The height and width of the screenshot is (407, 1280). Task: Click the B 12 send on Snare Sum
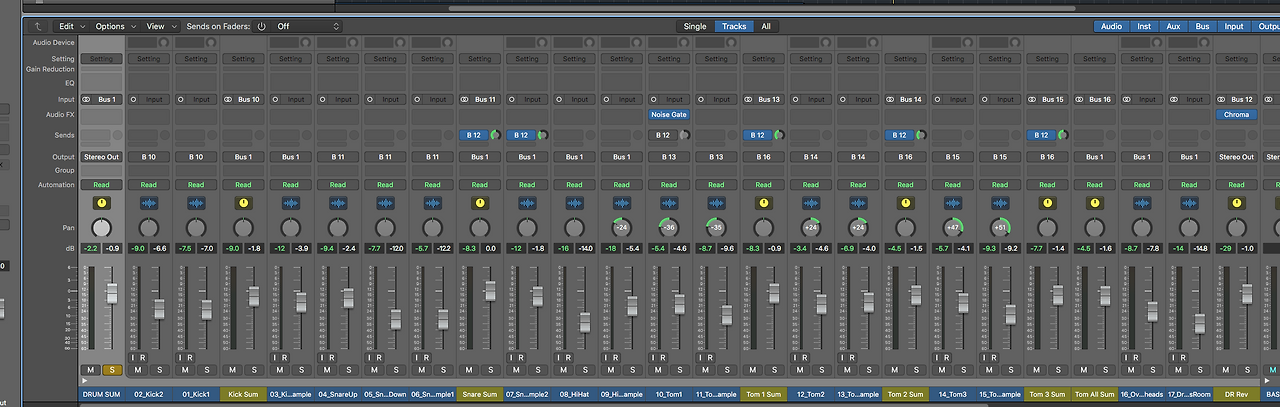coord(474,135)
